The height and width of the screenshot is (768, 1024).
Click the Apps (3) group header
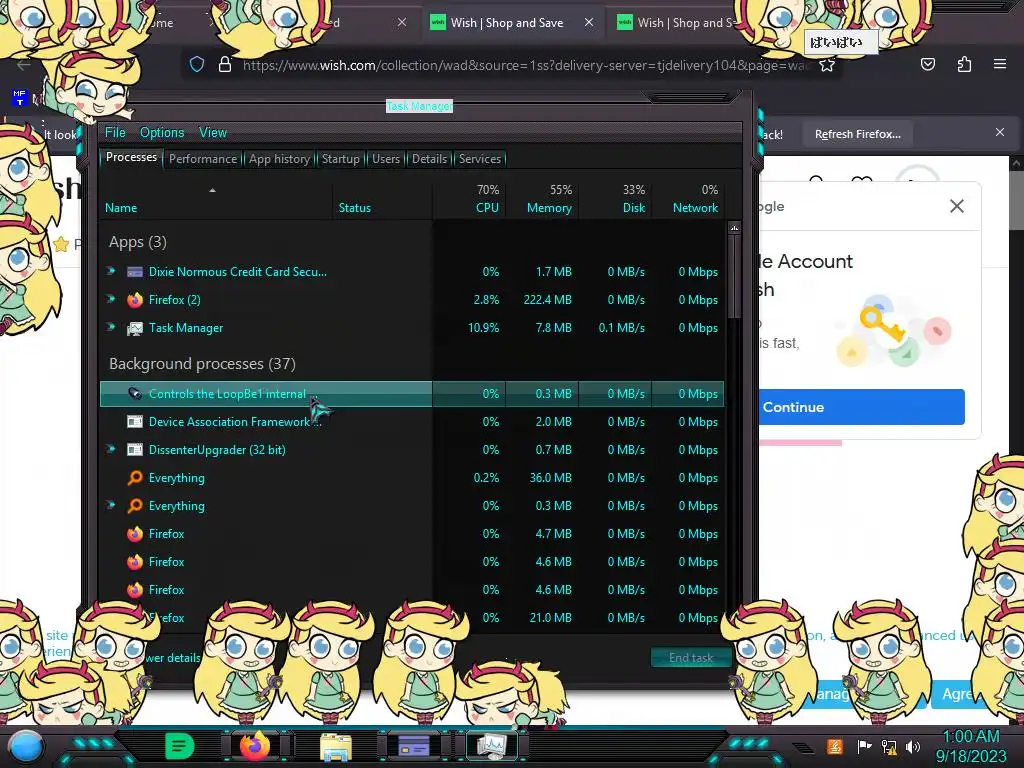click(x=138, y=242)
